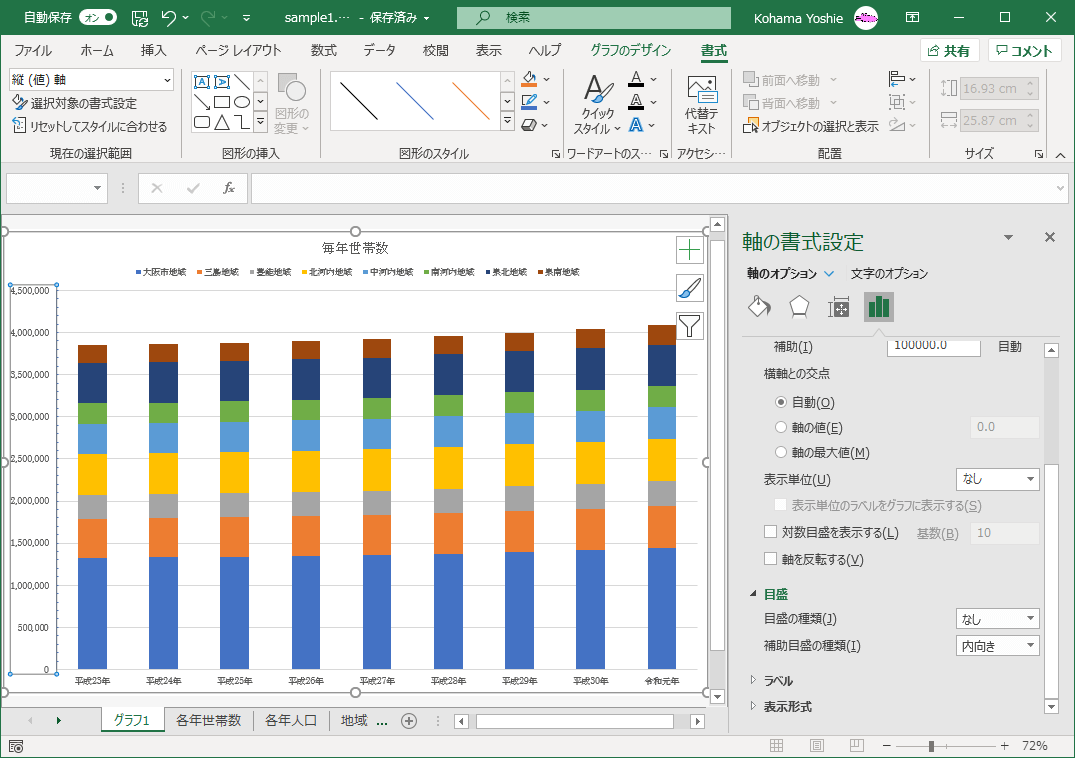This screenshot has height=758, width=1075.
Task: Click the Save icon in title bar
Action: pos(140,18)
